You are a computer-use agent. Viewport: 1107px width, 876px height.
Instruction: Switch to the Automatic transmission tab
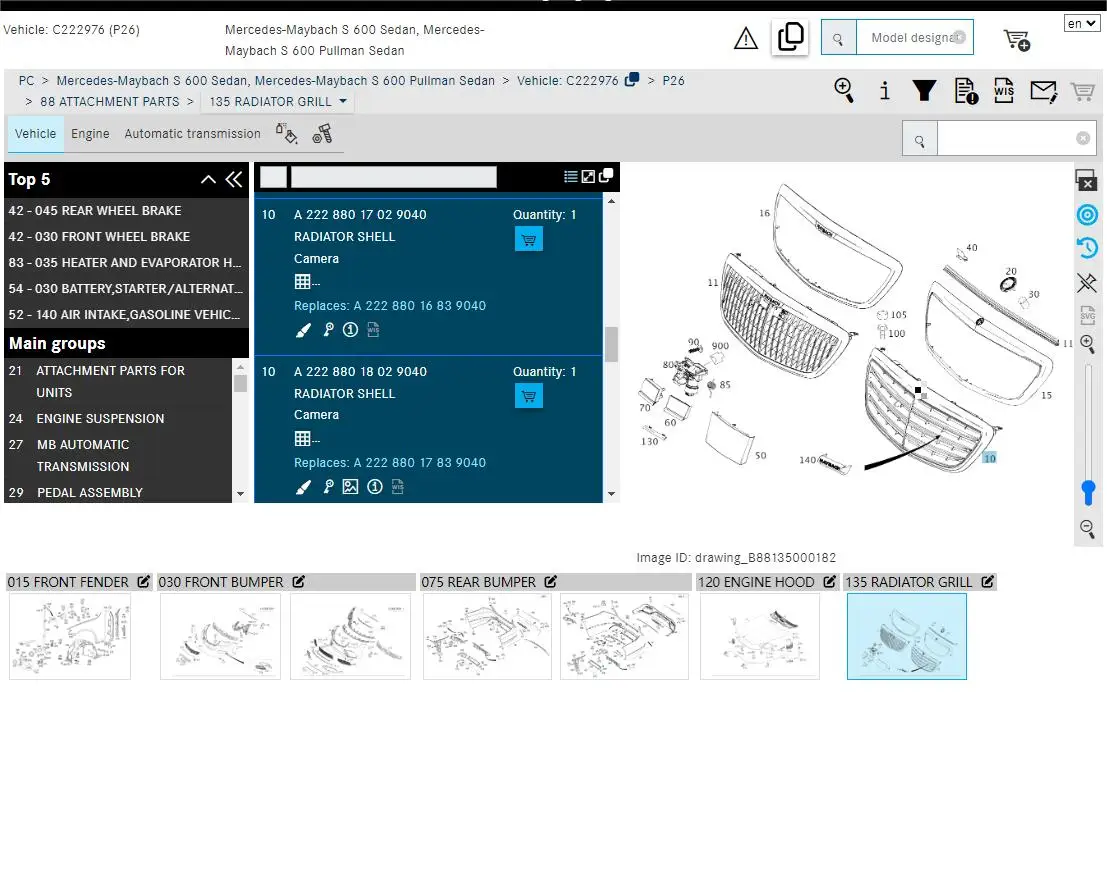pos(192,133)
